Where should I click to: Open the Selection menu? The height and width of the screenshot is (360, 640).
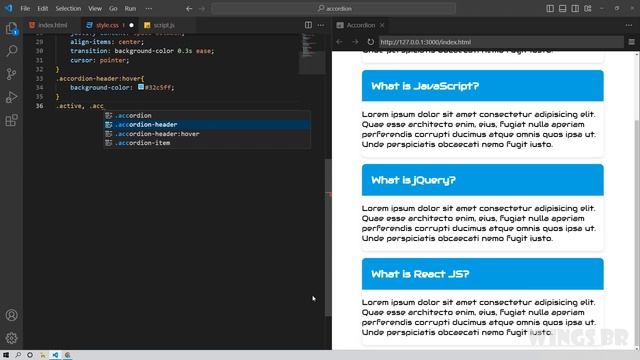(68, 8)
